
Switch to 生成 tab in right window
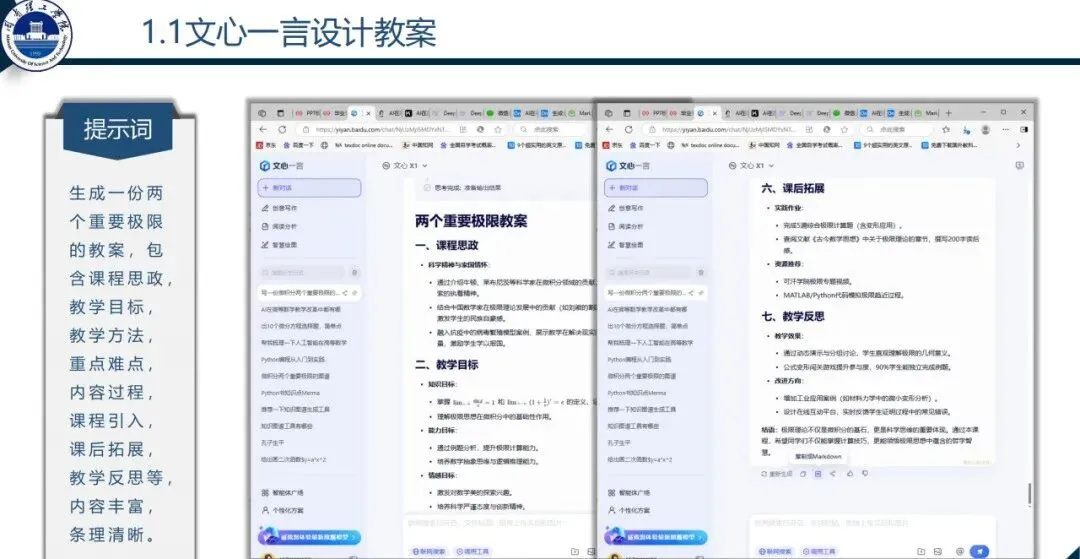click(897, 113)
